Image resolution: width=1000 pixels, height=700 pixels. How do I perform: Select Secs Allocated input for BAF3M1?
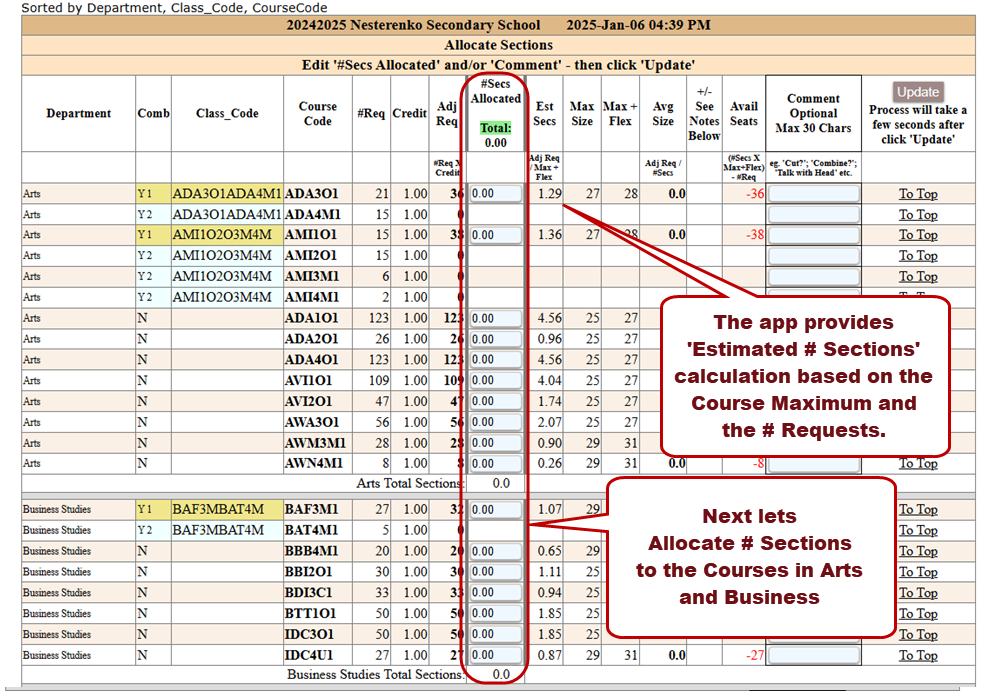click(495, 510)
